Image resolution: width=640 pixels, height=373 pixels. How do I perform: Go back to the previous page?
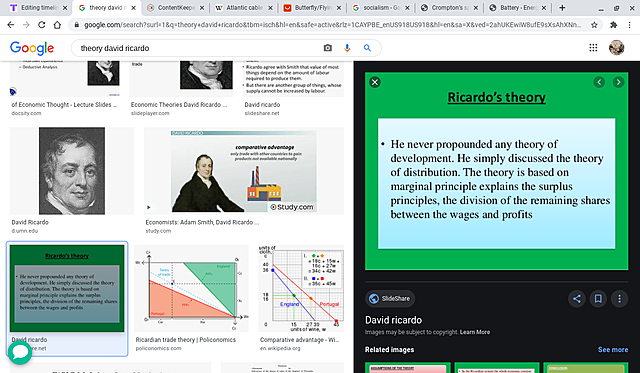click(x=11, y=25)
